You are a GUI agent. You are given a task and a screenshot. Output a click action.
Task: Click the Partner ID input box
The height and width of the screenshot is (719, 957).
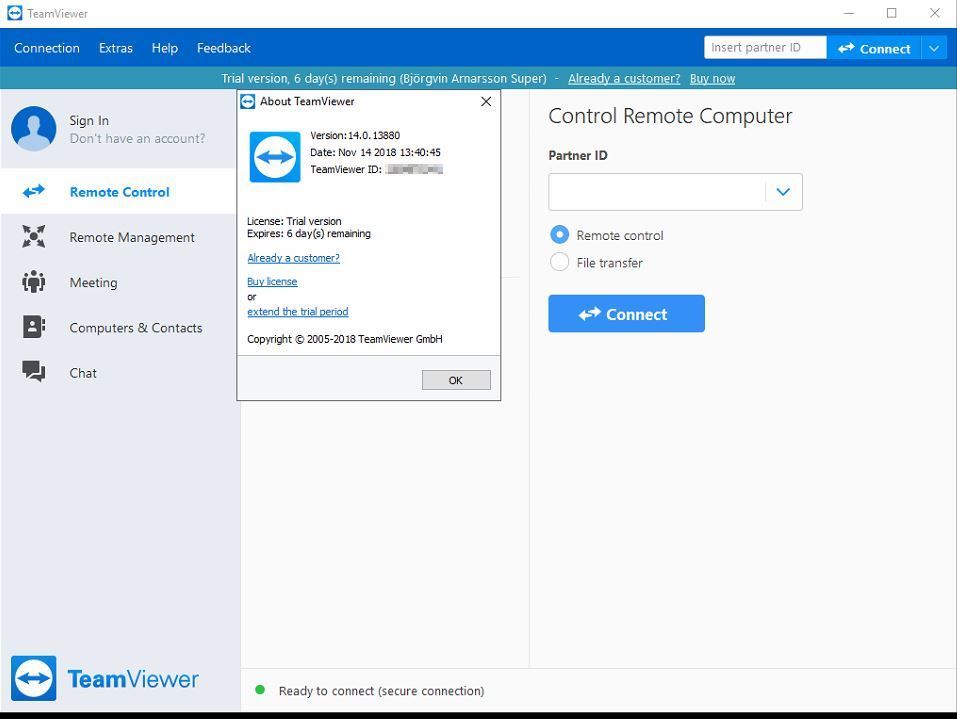(657, 192)
